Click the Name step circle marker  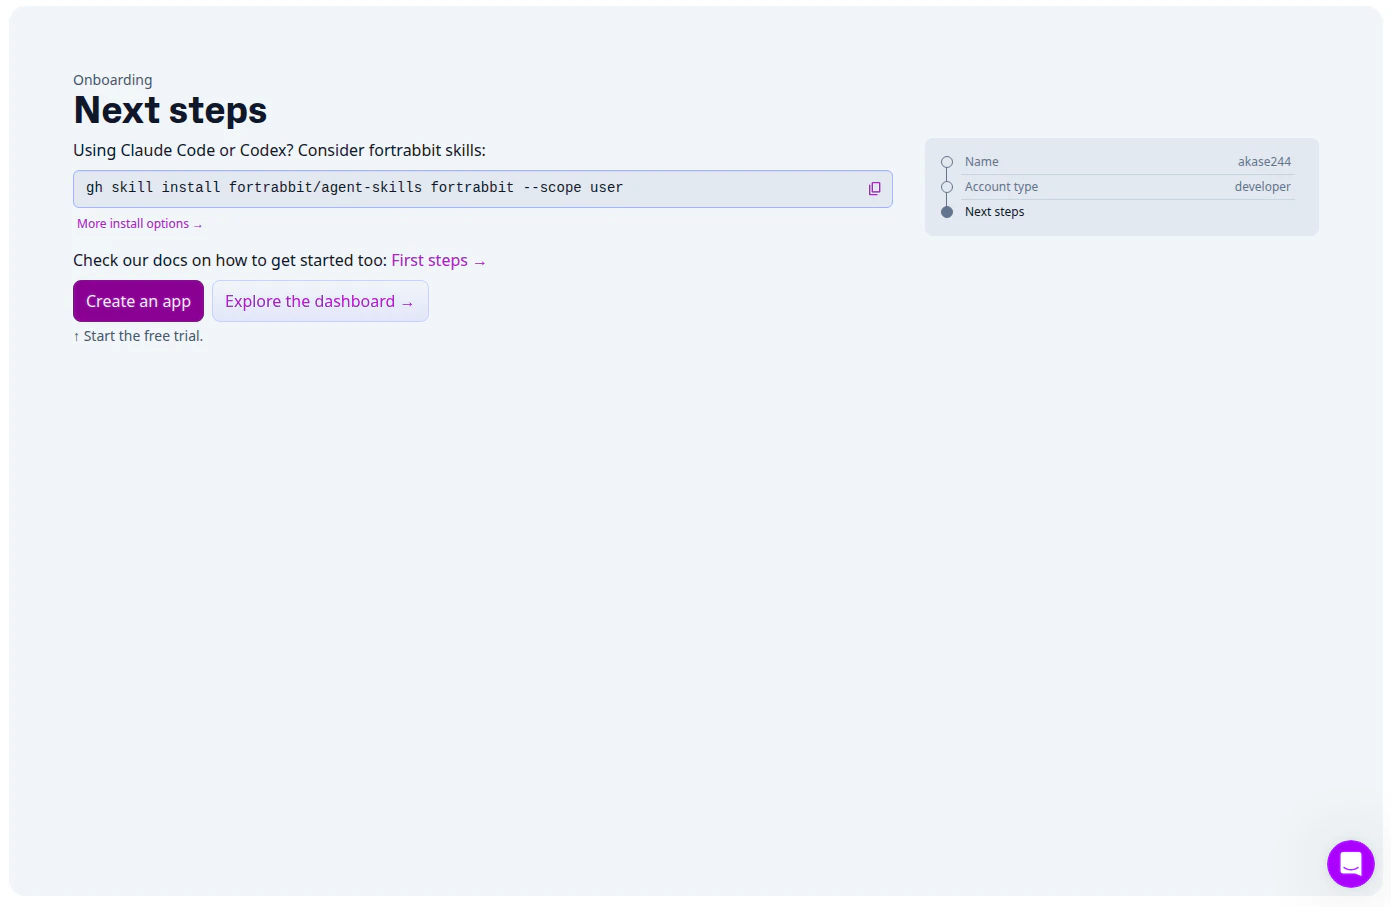point(947,162)
